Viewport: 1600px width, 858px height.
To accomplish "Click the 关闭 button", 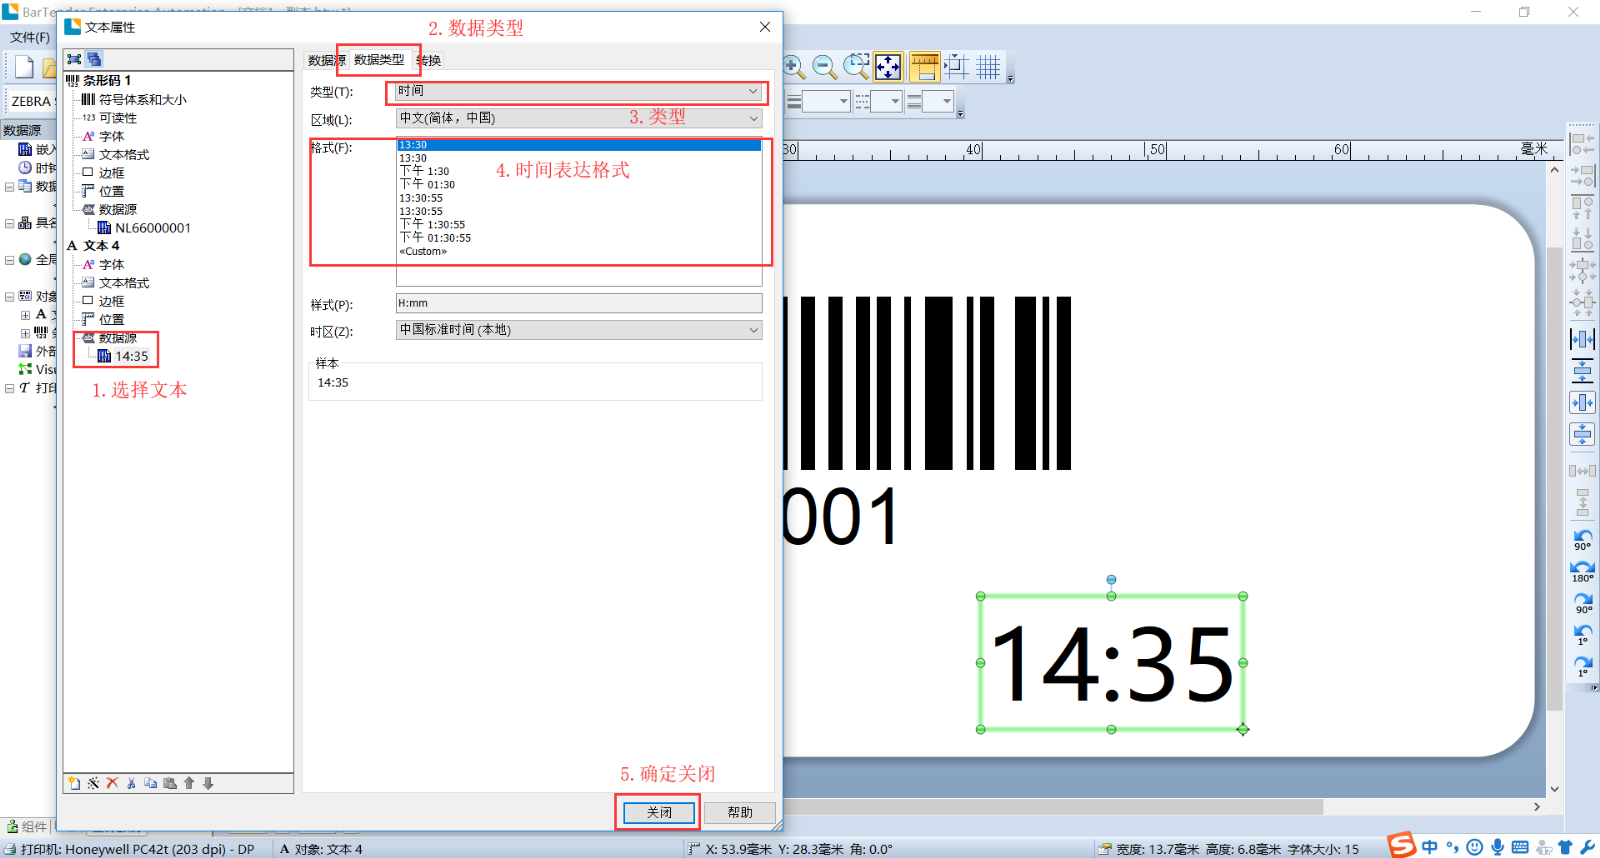I will [x=658, y=812].
